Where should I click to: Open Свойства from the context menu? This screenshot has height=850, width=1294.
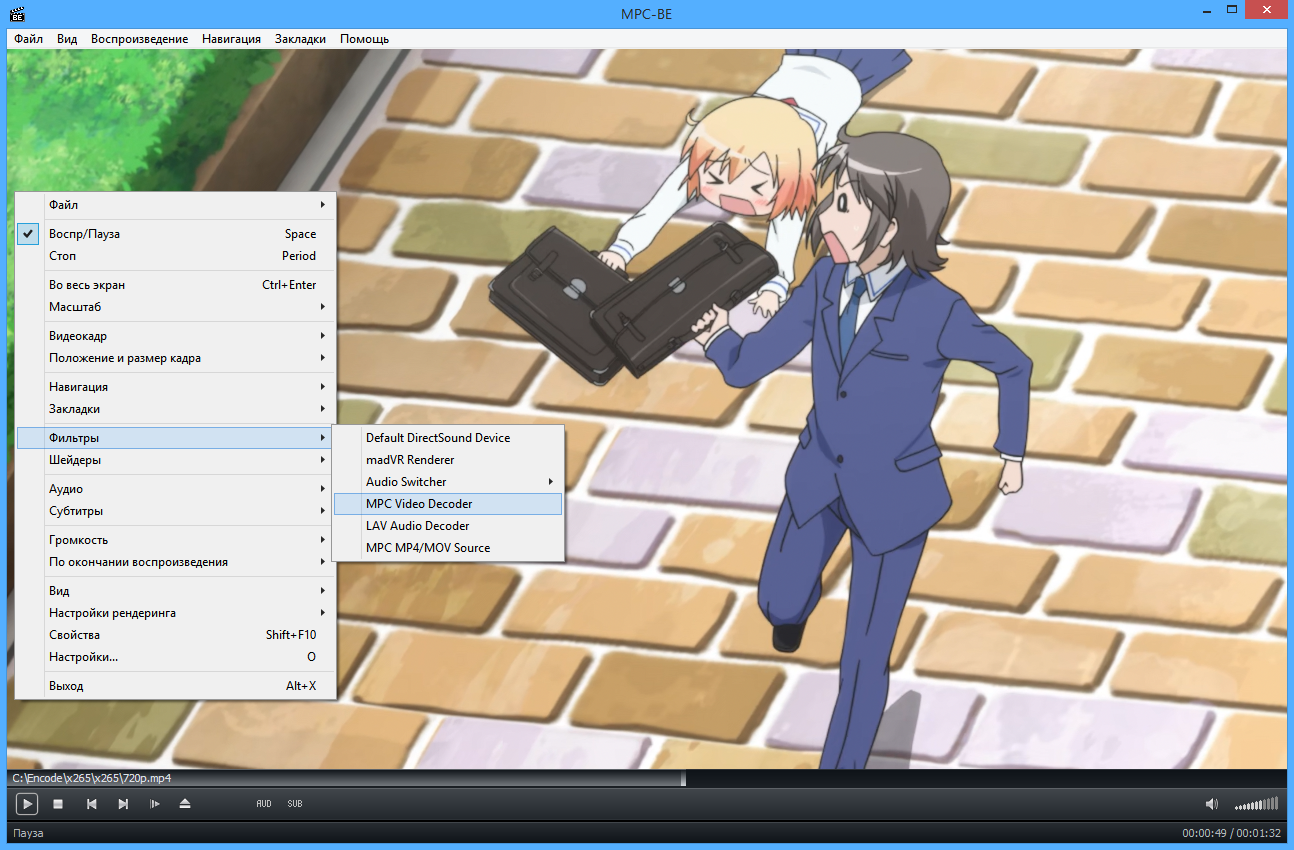pyautogui.click(x=176, y=635)
